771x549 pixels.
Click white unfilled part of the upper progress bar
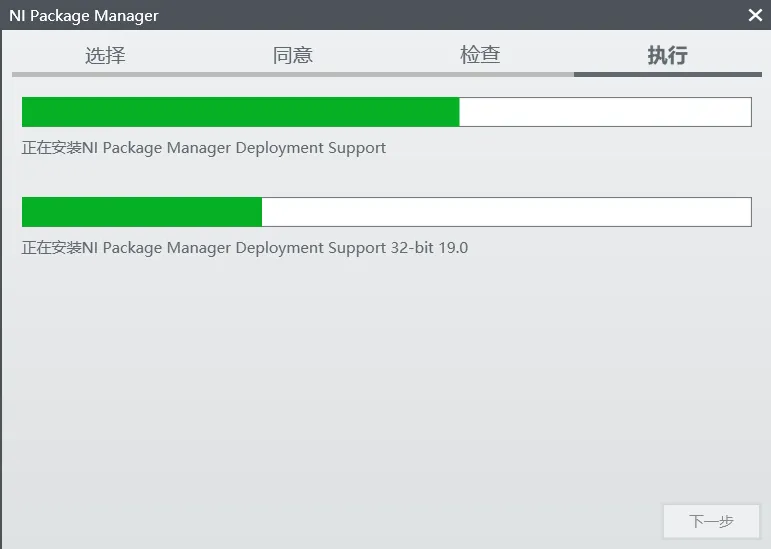(x=605, y=112)
